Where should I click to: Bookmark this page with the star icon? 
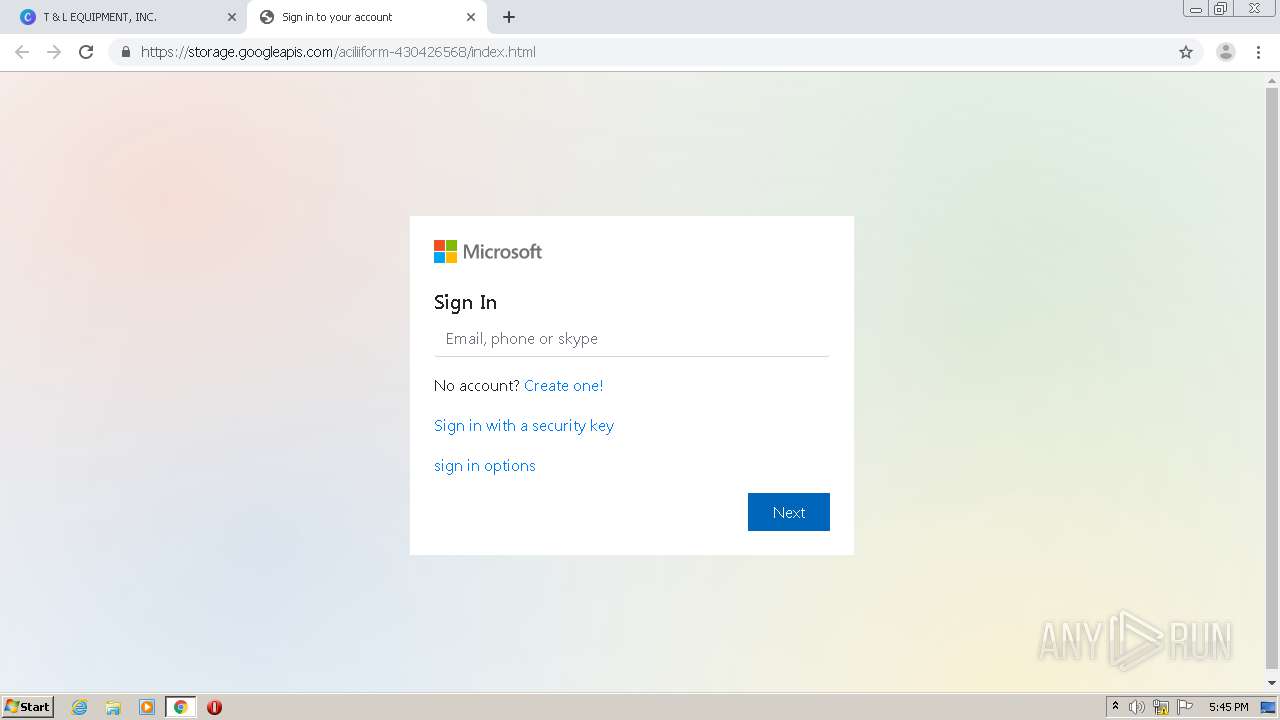tap(1186, 52)
